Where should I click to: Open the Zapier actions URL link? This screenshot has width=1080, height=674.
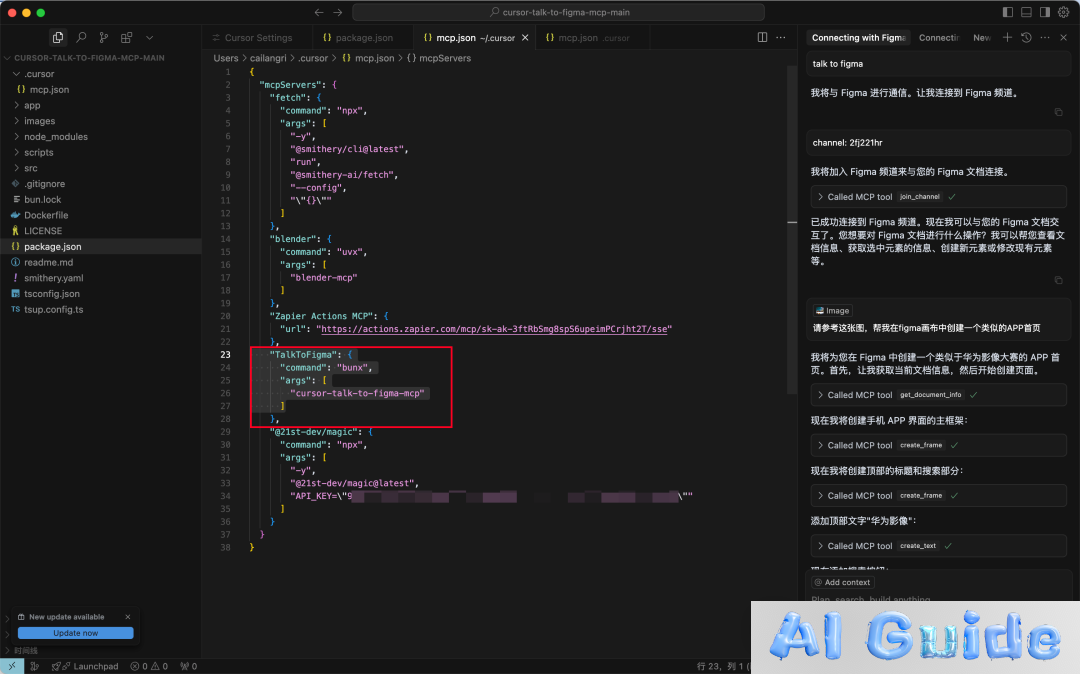click(495, 329)
